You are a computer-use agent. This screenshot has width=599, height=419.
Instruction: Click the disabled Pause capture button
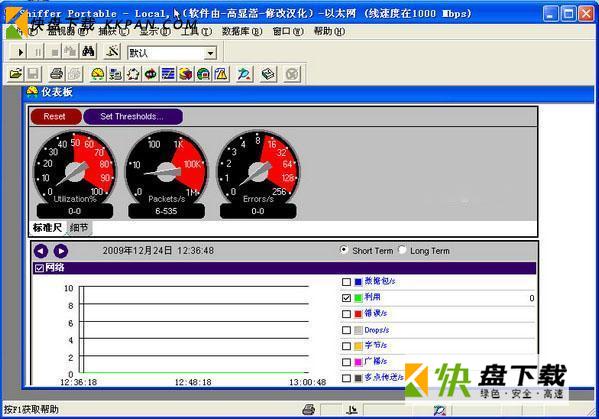click(37, 52)
